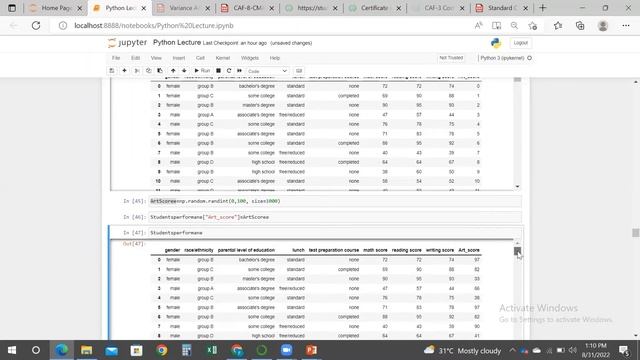The height and width of the screenshot is (360, 640).
Task: Close the Python Lecture tab
Action: click(144, 8)
